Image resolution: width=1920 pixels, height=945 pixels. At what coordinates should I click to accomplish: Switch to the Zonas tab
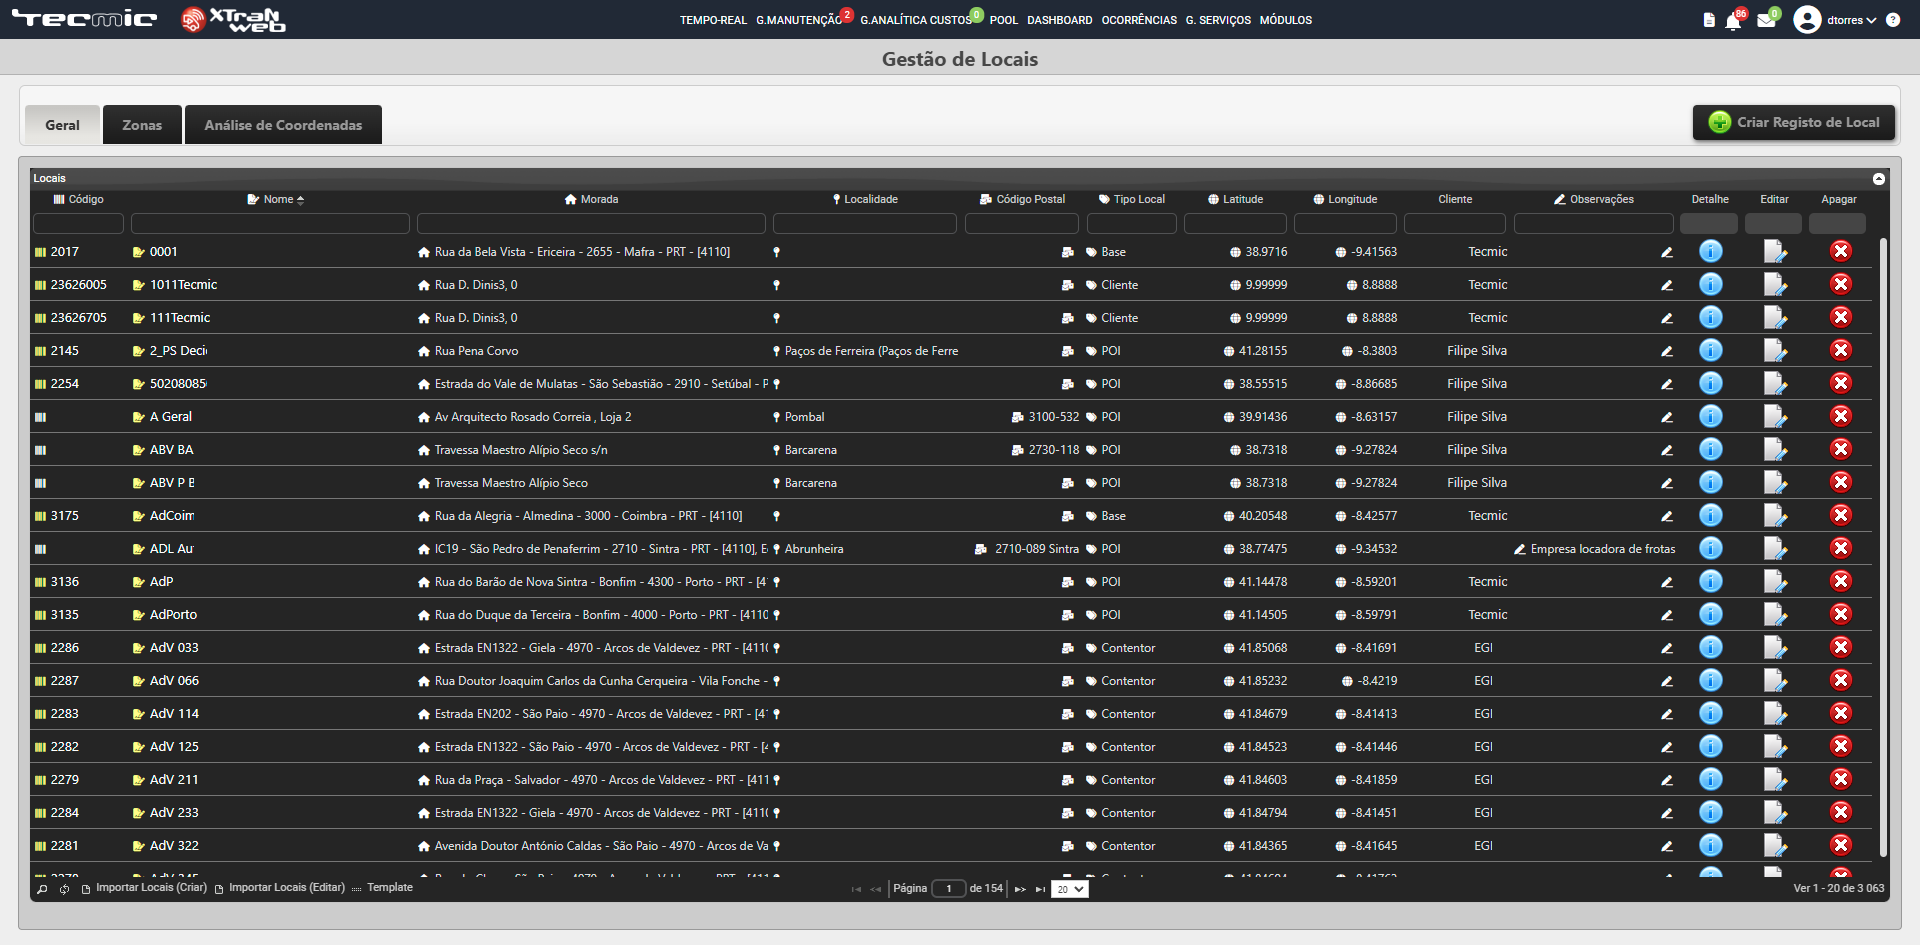coord(142,125)
